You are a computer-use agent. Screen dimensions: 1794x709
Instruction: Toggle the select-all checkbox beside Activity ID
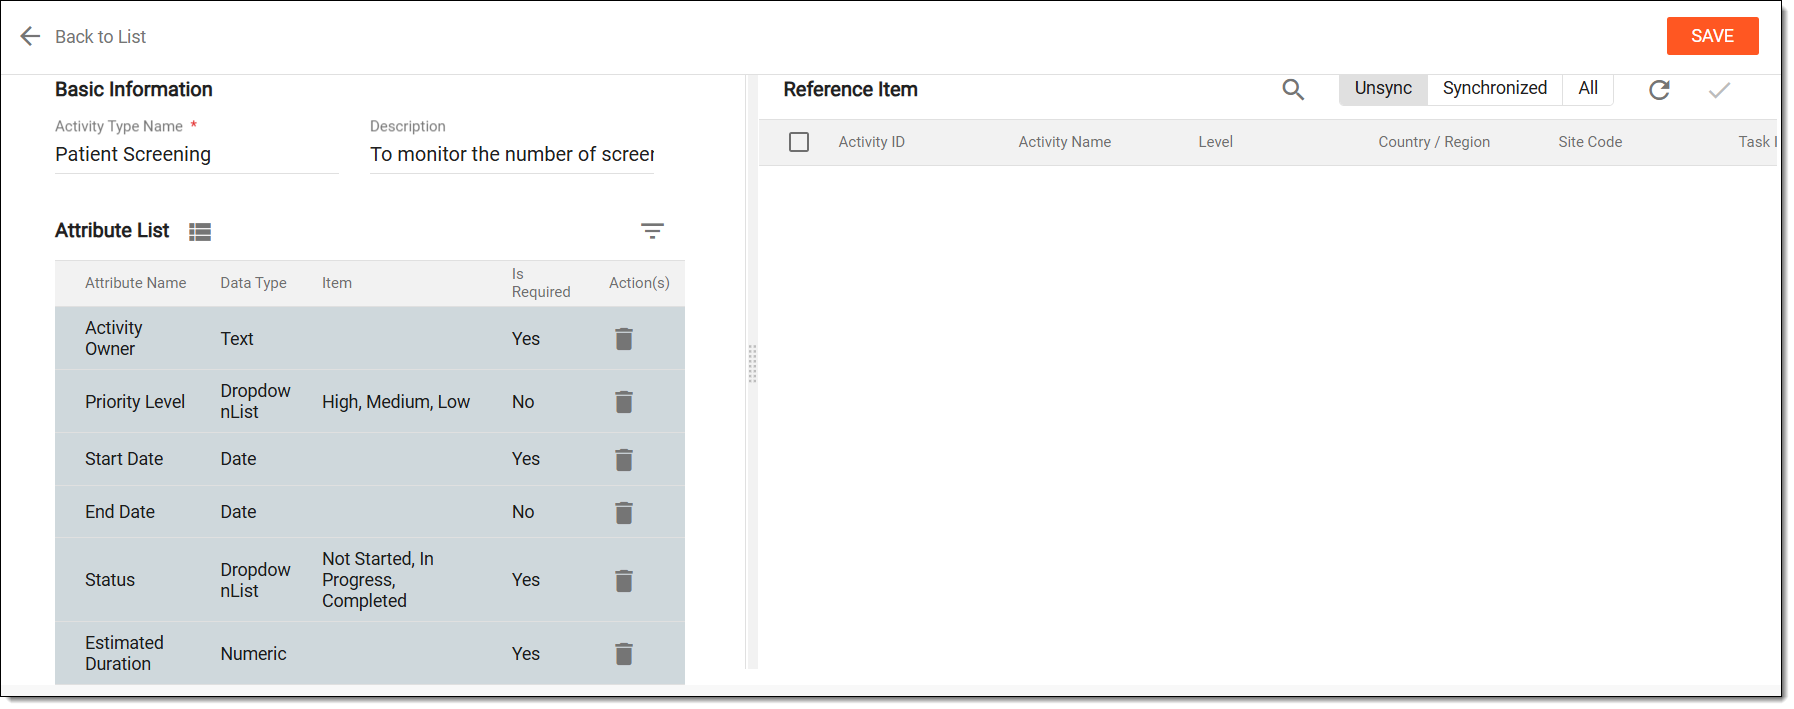(x=799, y=142)
